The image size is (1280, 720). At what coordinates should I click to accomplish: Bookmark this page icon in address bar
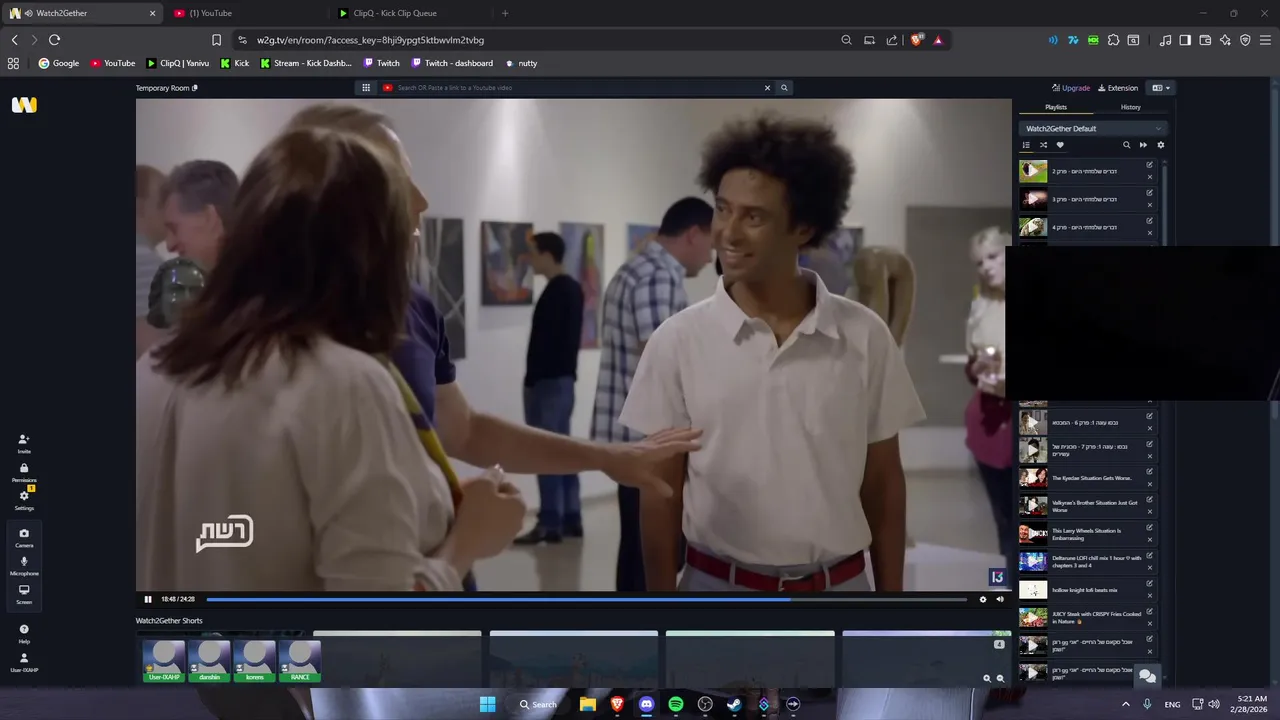pyautogui.click(x=216, y=40)
